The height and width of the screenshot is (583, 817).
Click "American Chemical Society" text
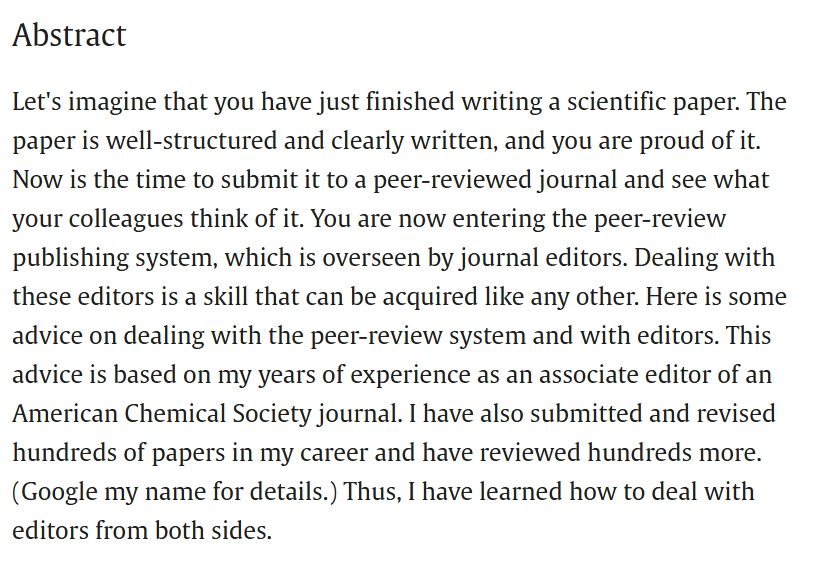[153, 414]
